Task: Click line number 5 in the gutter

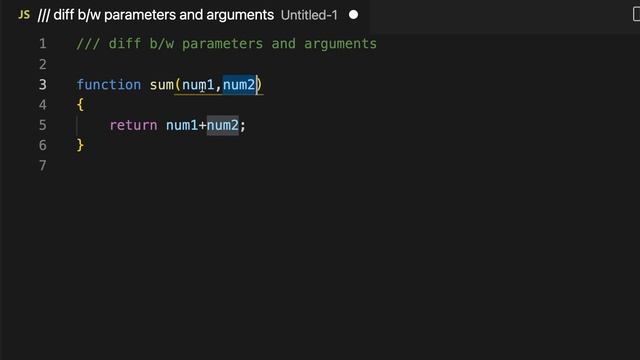Action: pos(42,125)
